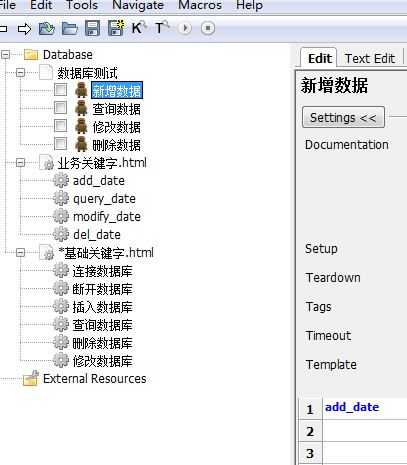
Task: Click the gear icon beside add_date keyword
Action: pos(61,180)
